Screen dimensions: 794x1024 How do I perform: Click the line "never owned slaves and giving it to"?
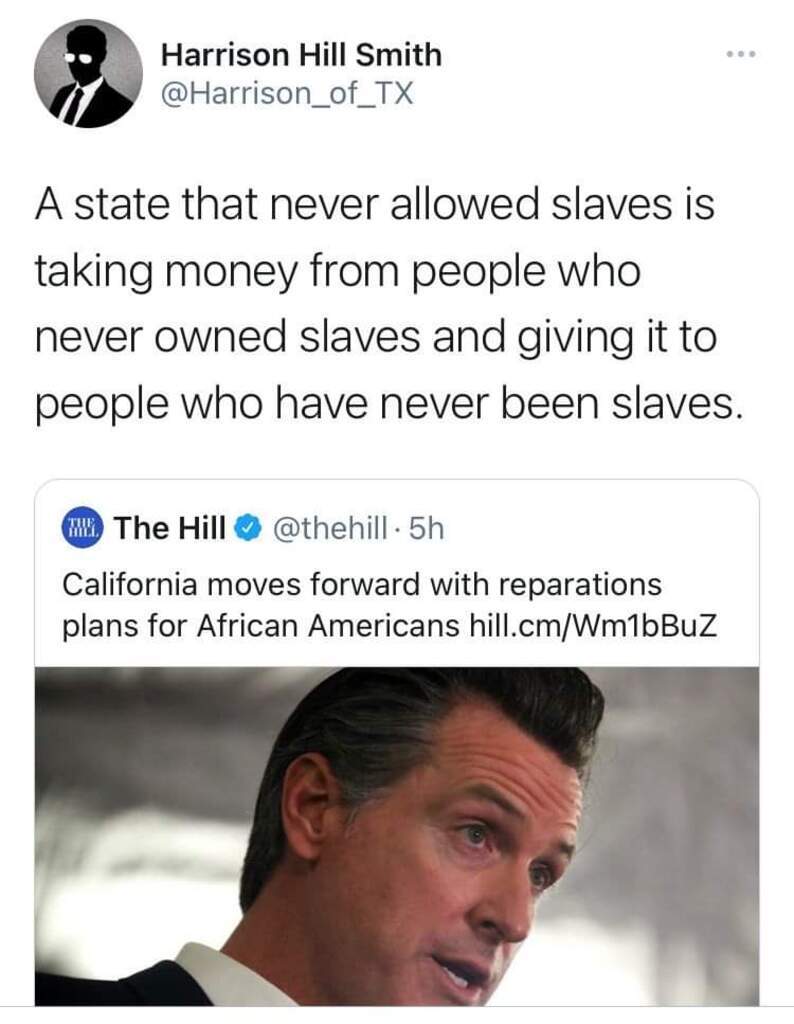[376, 337]
